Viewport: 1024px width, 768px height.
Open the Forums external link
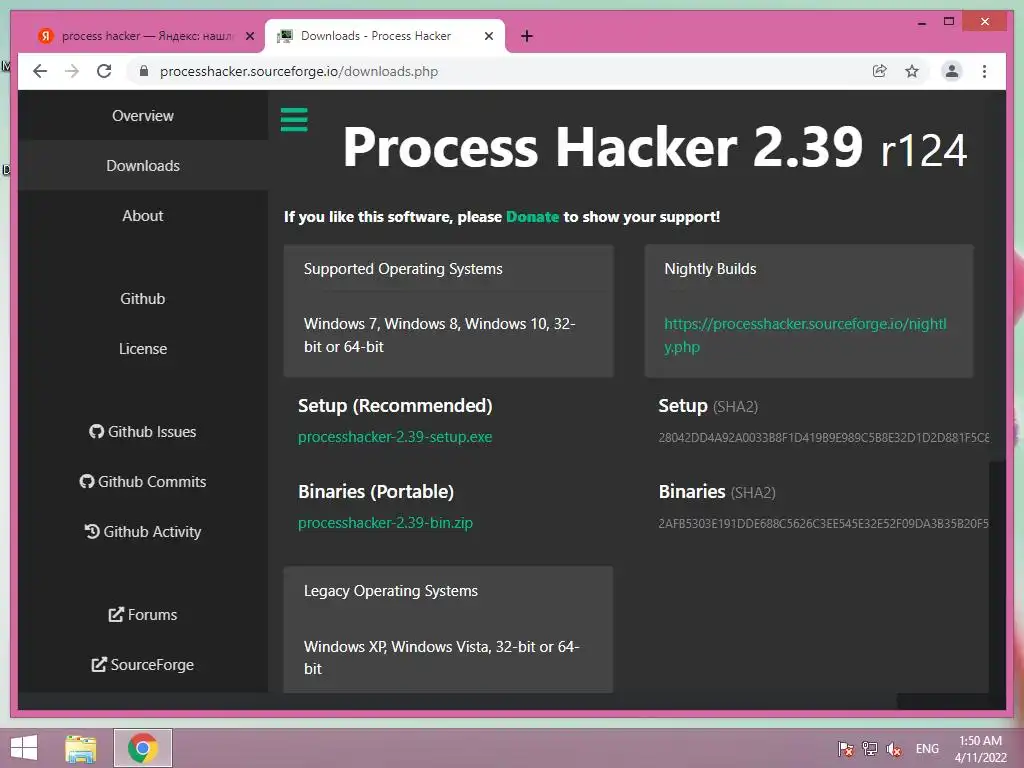coord(142,615)
